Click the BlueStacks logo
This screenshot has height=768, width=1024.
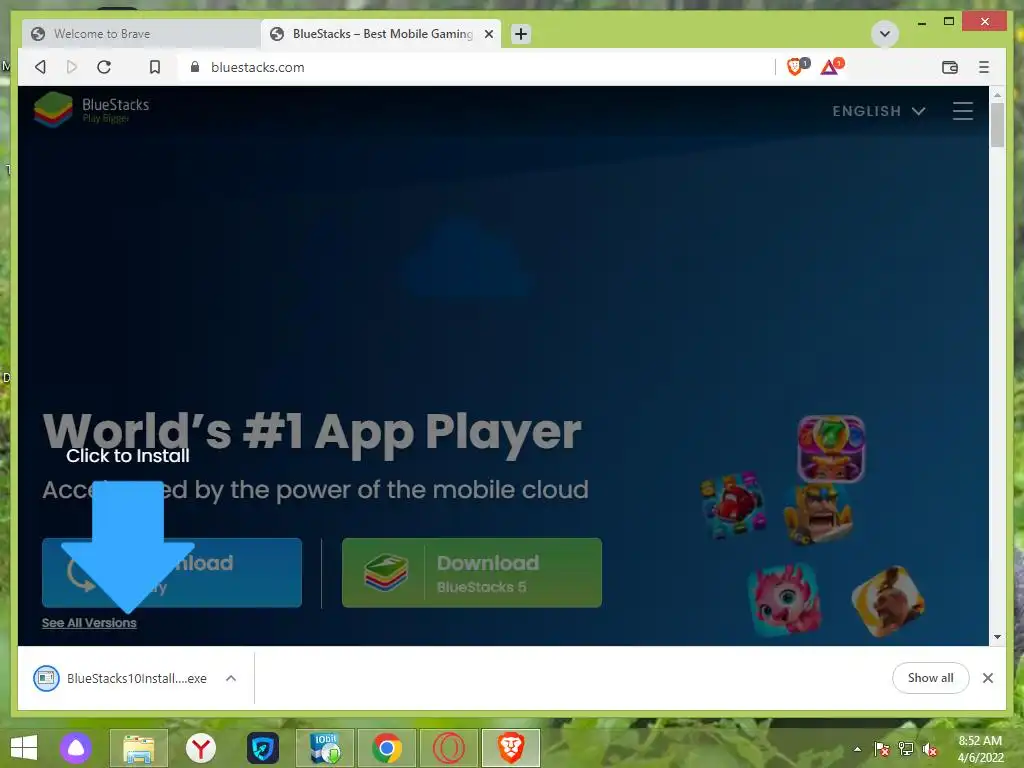(x=91, y=110)
